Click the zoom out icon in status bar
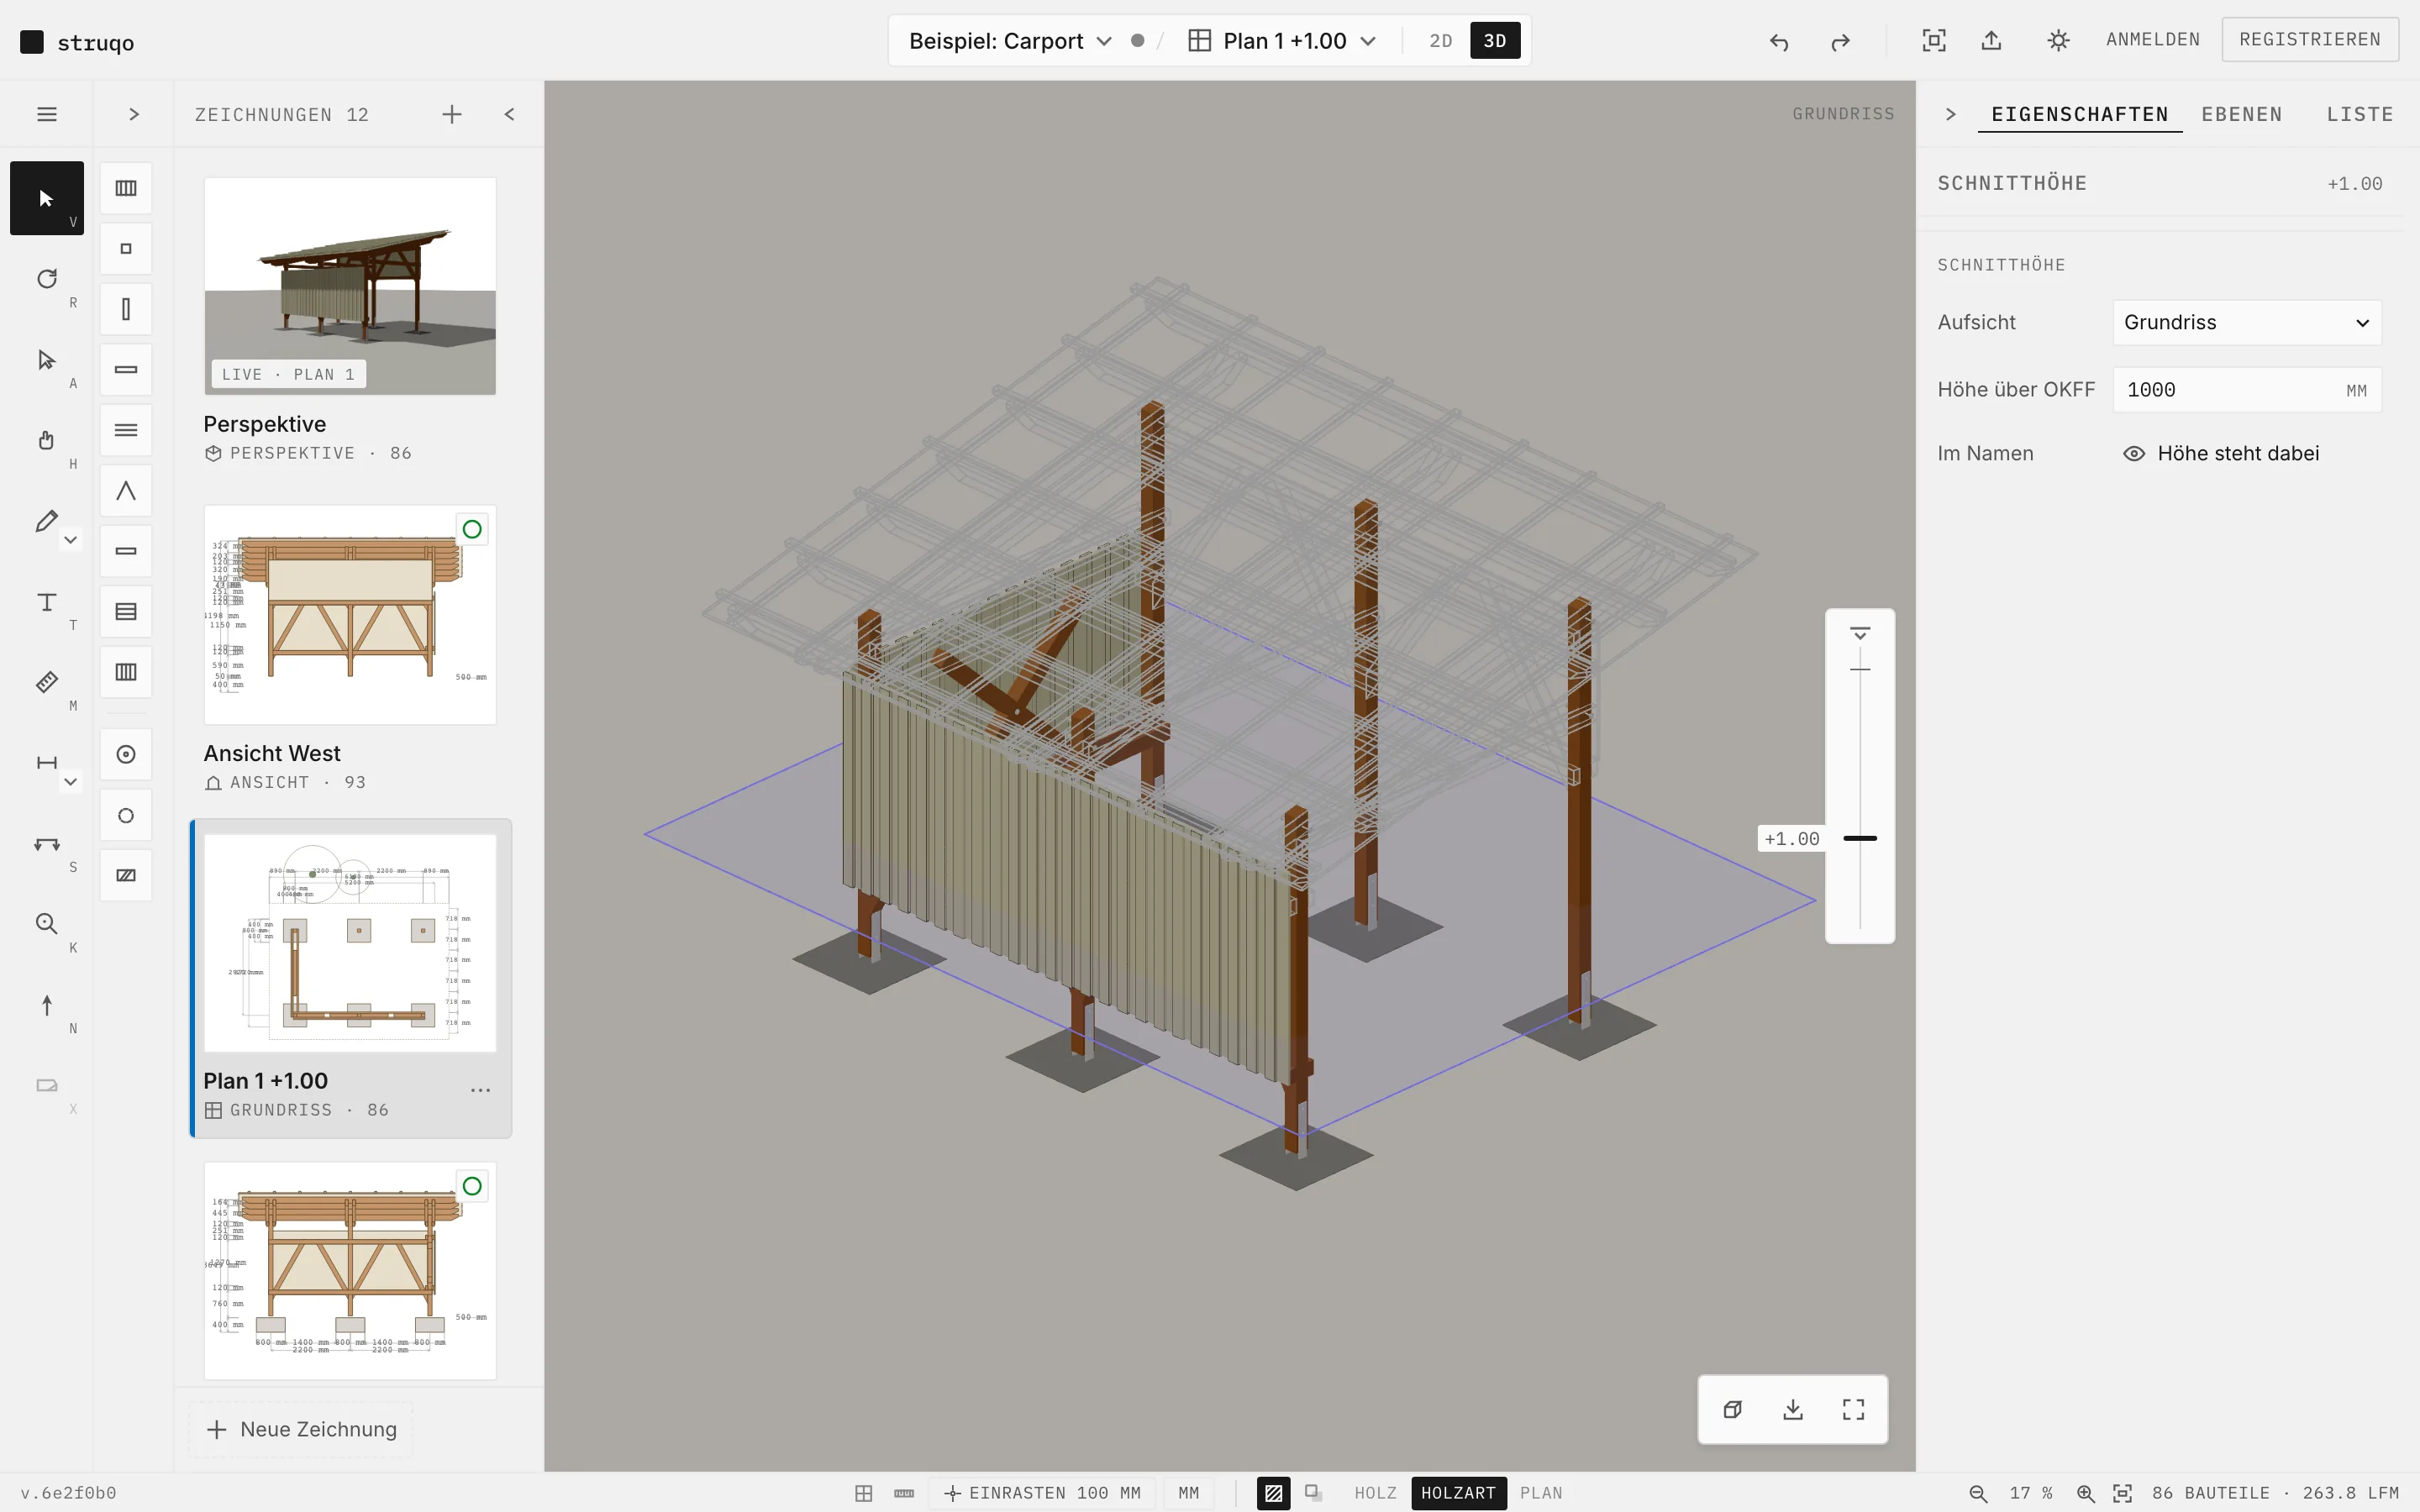Viewport: 2420px width, 1512px height. click(x=1978, y=1493)
